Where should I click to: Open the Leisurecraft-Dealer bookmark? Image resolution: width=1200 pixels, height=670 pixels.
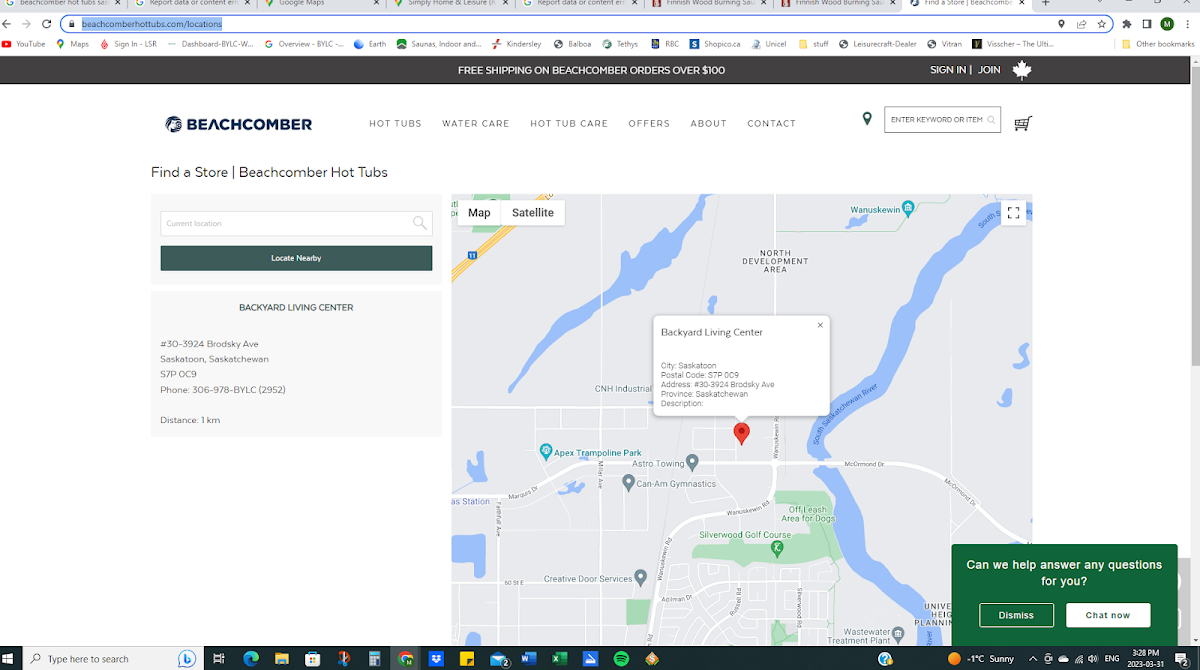[x=878, y=44]
